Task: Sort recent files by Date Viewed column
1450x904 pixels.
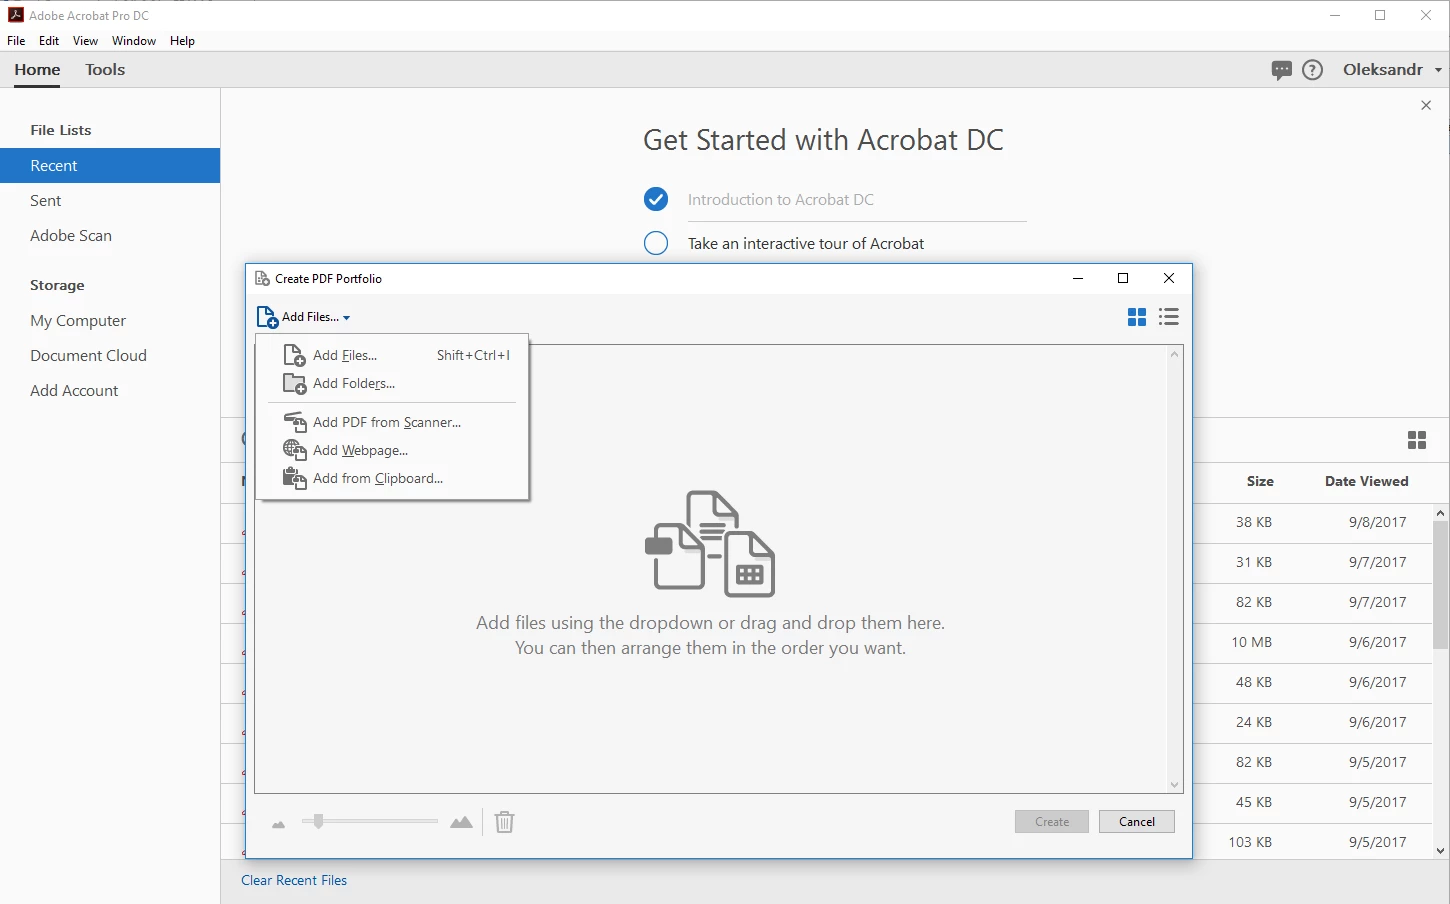Action: 1366,481
